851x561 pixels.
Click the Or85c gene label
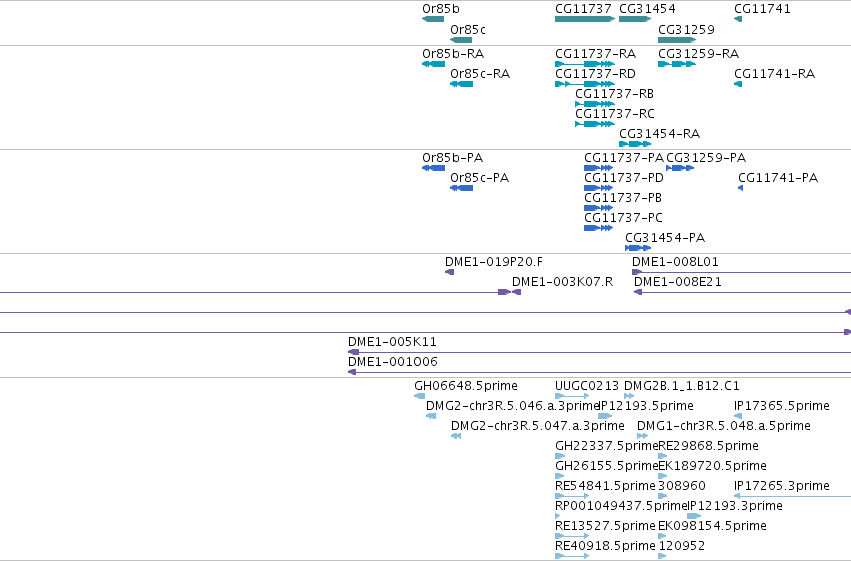pos(468,30)
